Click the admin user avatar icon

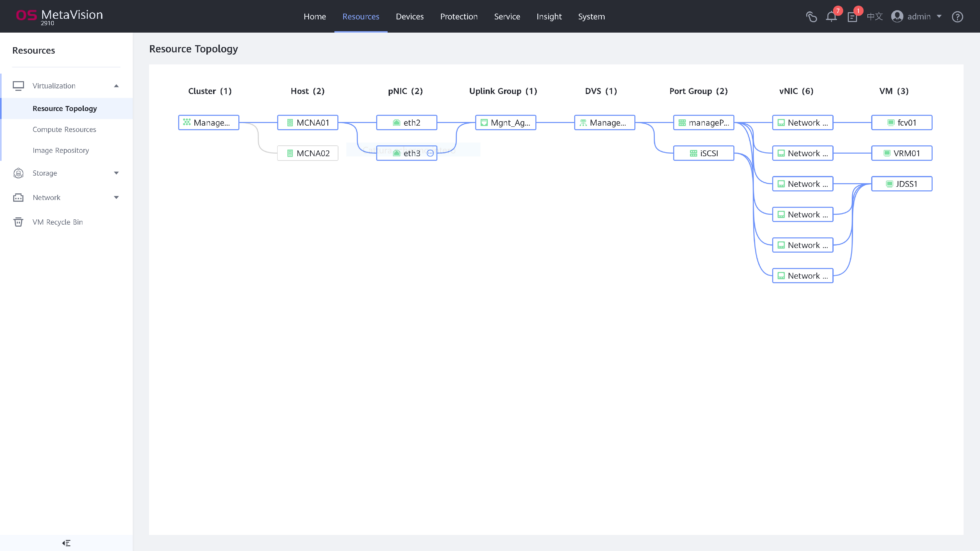coord(898,16)
